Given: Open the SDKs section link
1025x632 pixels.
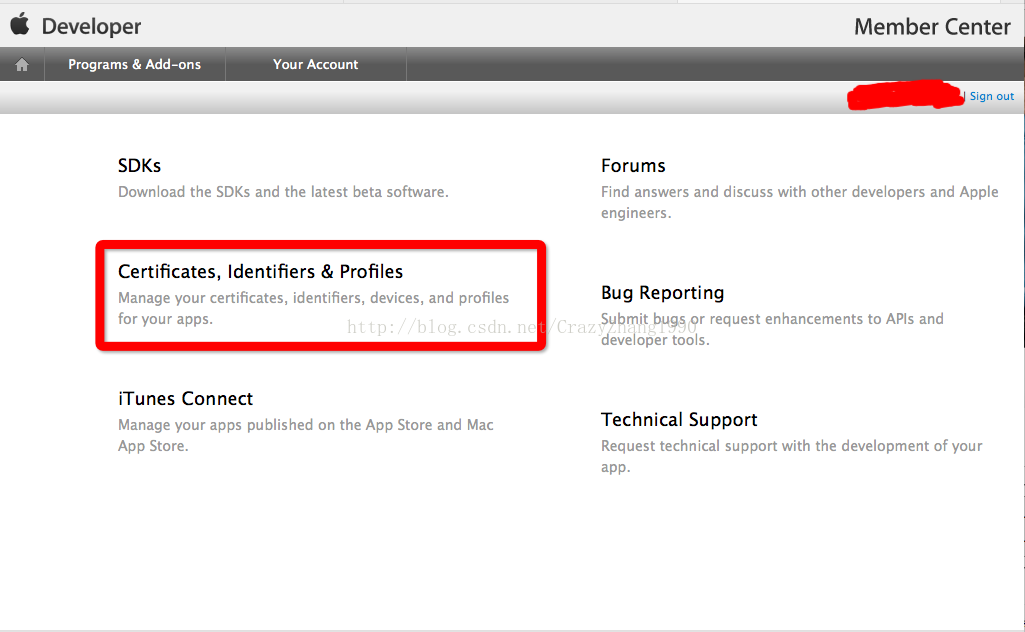Looking at the screenshot, I should pos(139,165).
